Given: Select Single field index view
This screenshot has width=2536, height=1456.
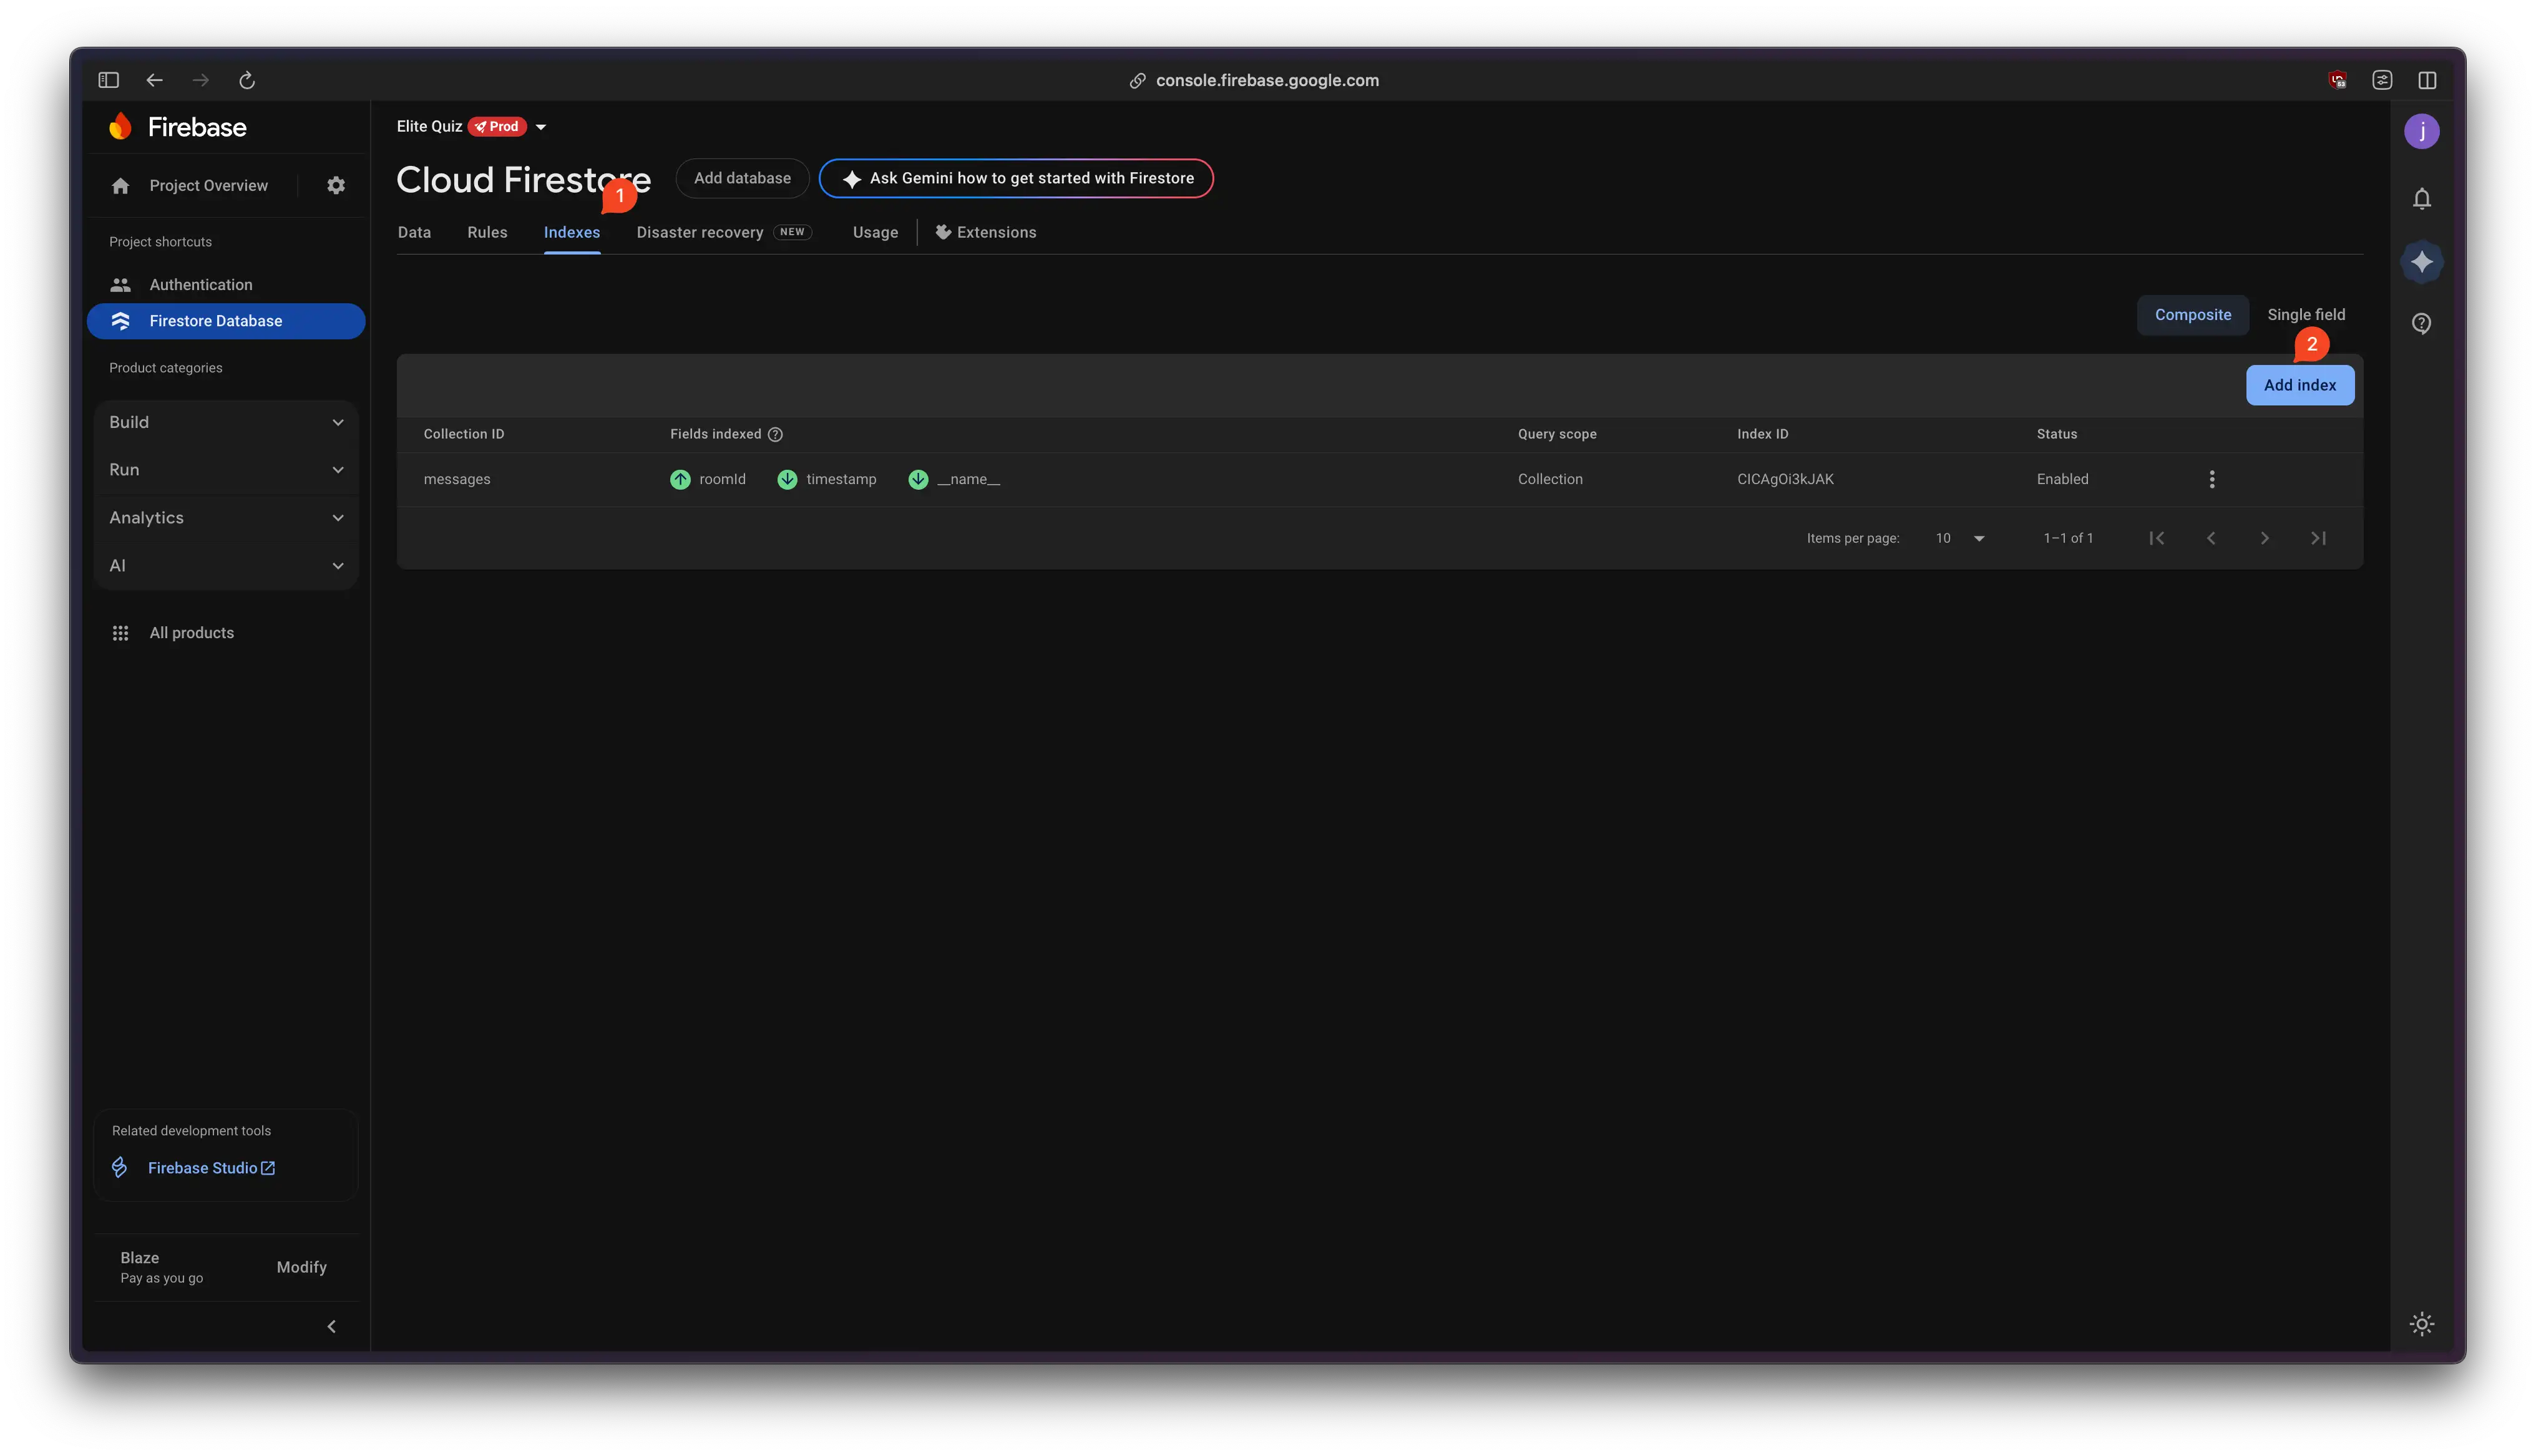Looking at the screenshot, I should 2305,315.
